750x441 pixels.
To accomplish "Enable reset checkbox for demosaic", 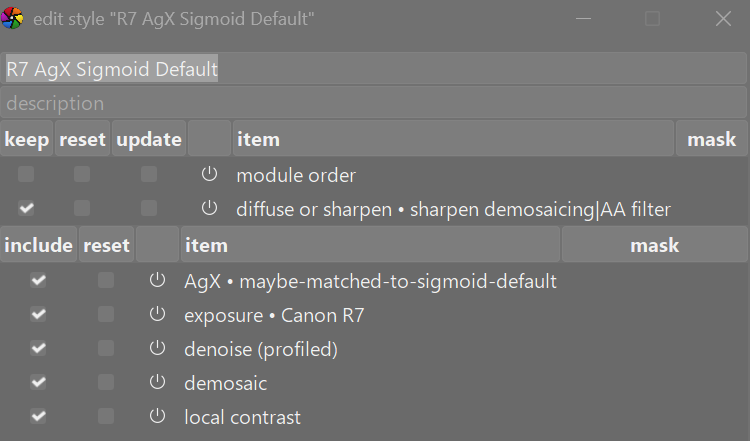I will point(106,383).
